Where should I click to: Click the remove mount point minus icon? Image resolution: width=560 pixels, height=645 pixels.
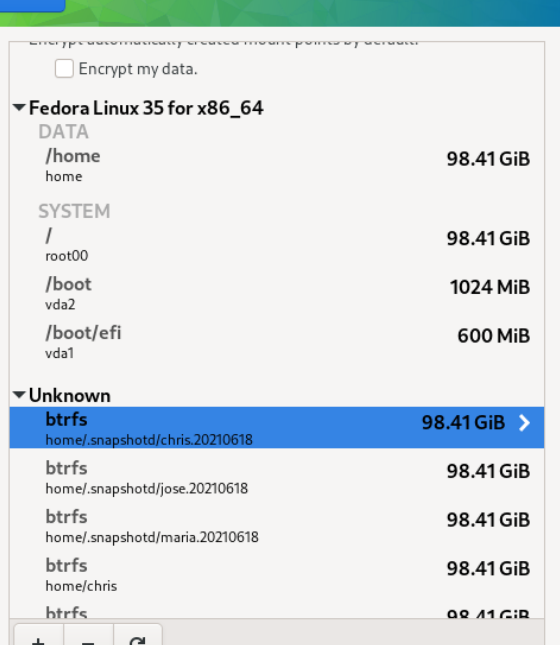point(88,636)
